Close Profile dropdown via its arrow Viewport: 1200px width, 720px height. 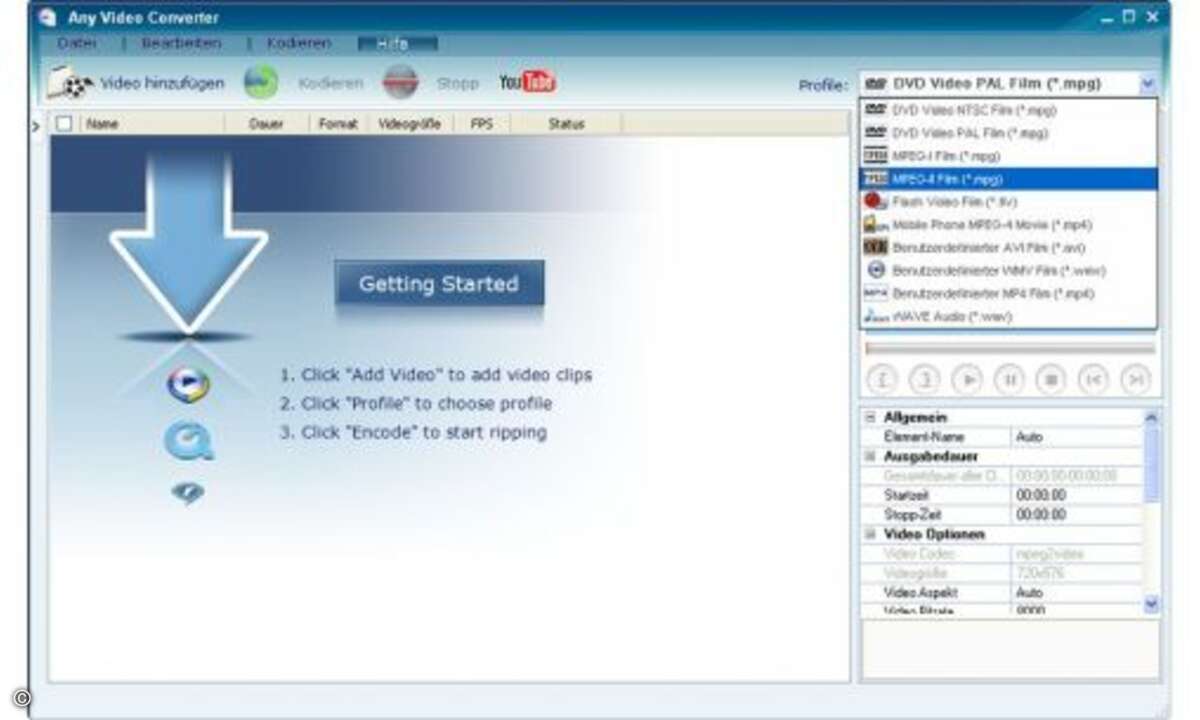click(1147, 85)
